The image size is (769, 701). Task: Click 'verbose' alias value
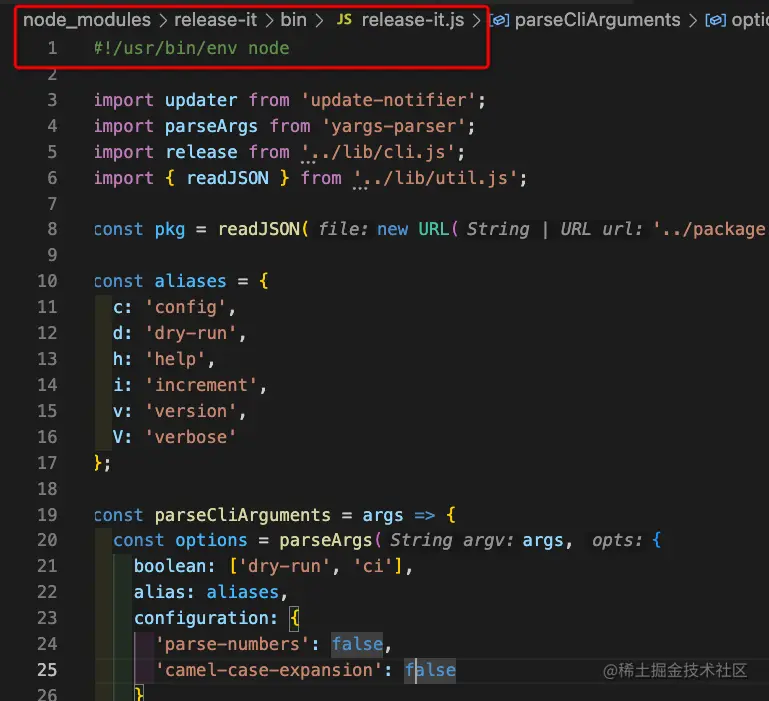tap(190, 437)
